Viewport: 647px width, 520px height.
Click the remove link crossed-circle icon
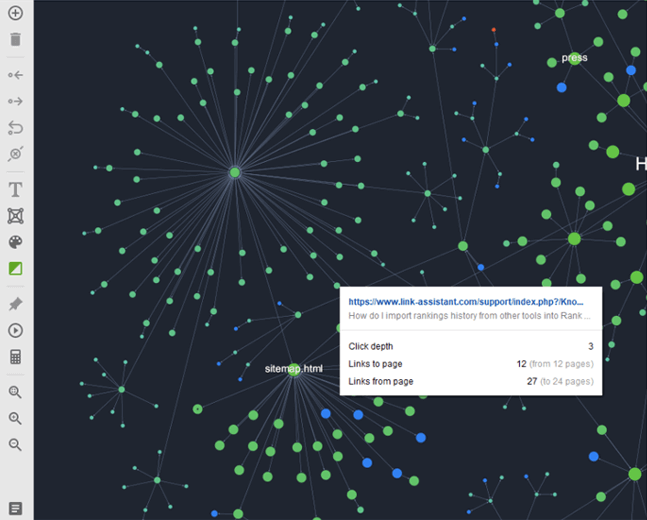(15, 154)
